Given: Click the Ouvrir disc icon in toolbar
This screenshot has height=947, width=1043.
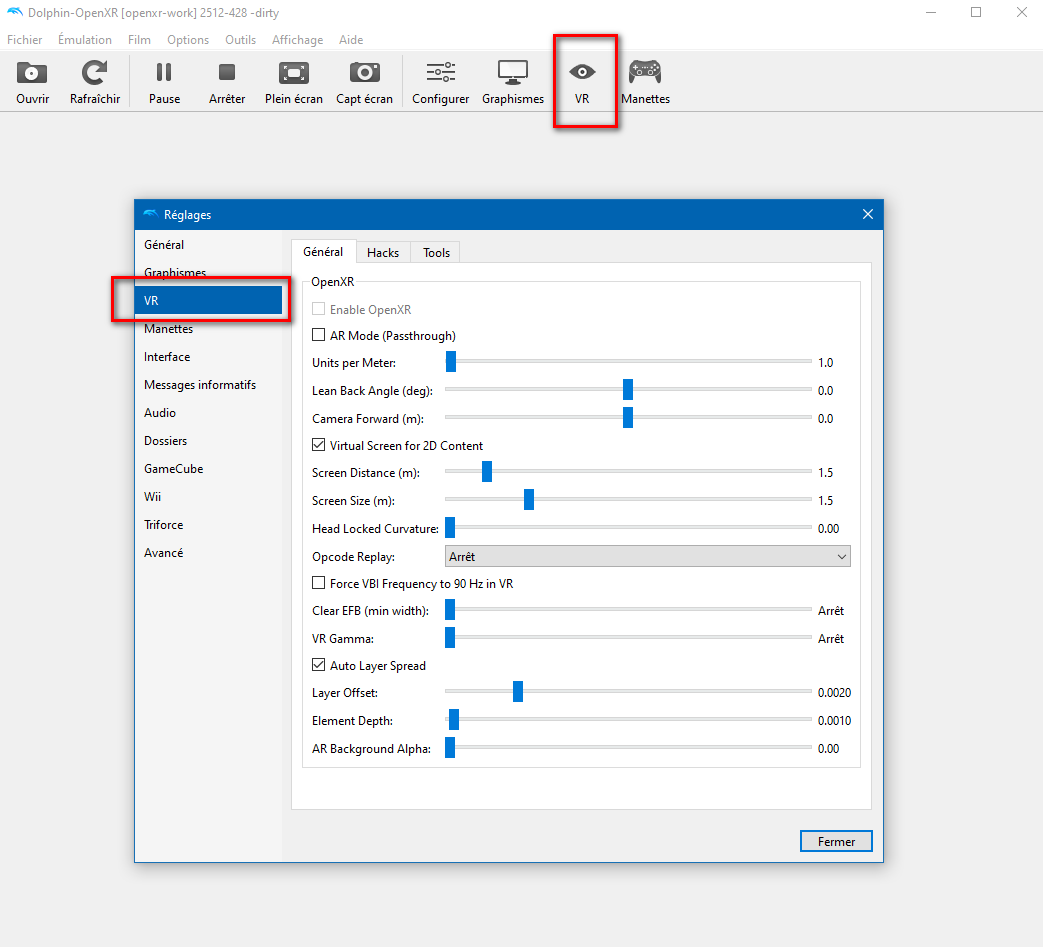Looking at the screenshot, I should pyautogui.click(x=32, y=73).
